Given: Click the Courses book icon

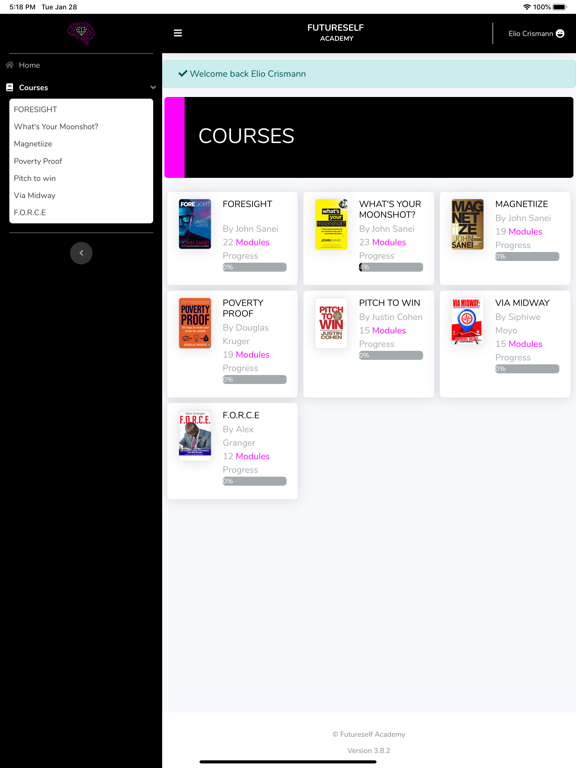Looking at the screenshot, I should 9,87.
